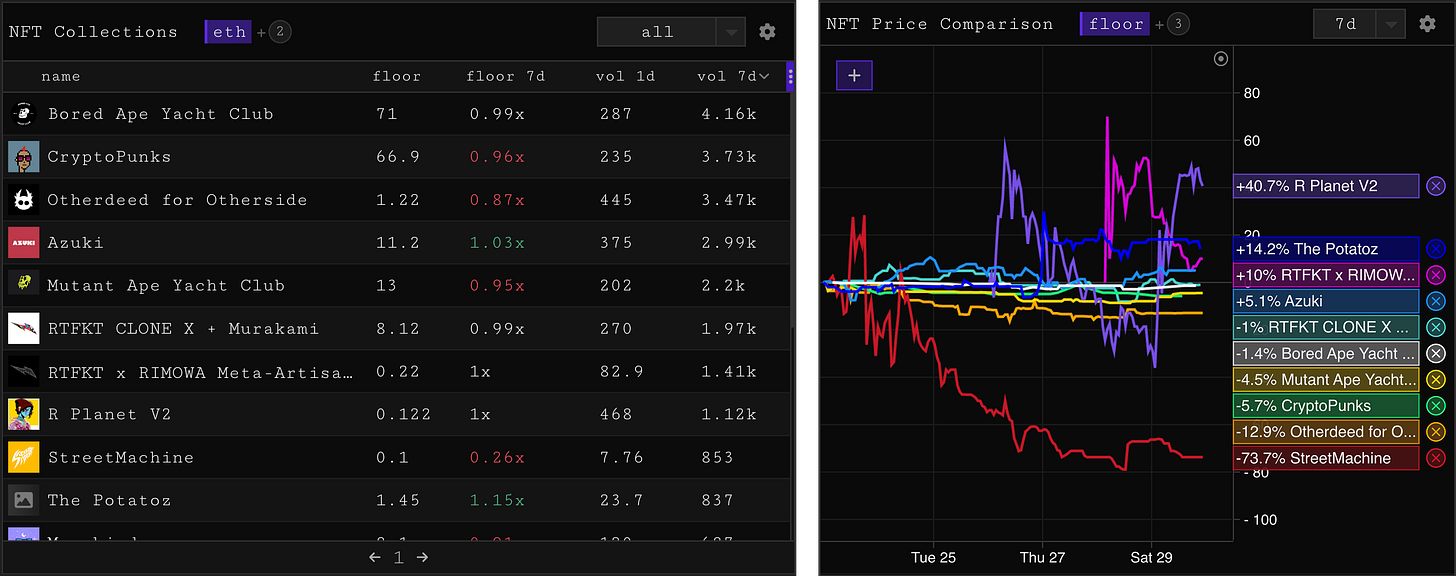
Task: Open CryptoPunks row name
Action: (x=109, y=157)
